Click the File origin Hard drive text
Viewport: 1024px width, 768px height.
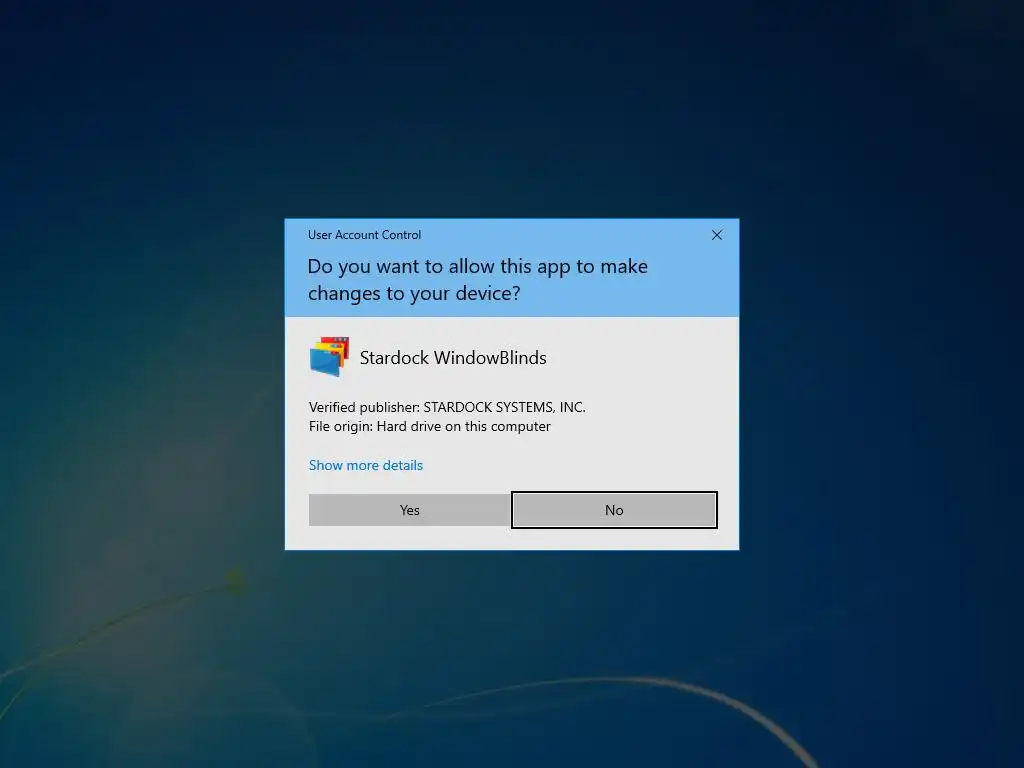point(430,426)
